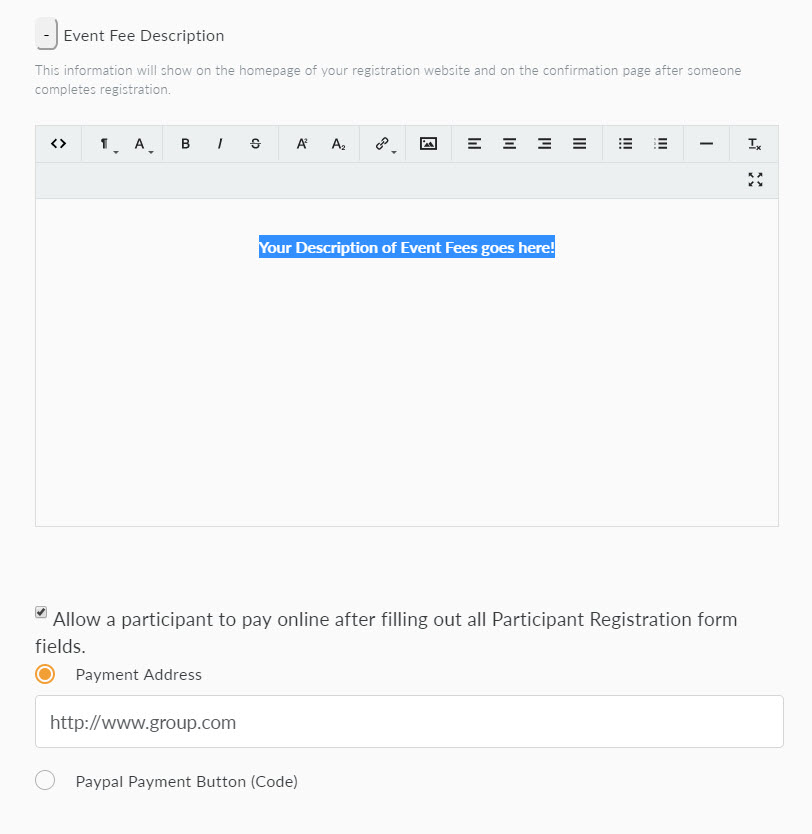Open the font size dropdown
This screenshot has height=834, width=812.
point(142,144)
